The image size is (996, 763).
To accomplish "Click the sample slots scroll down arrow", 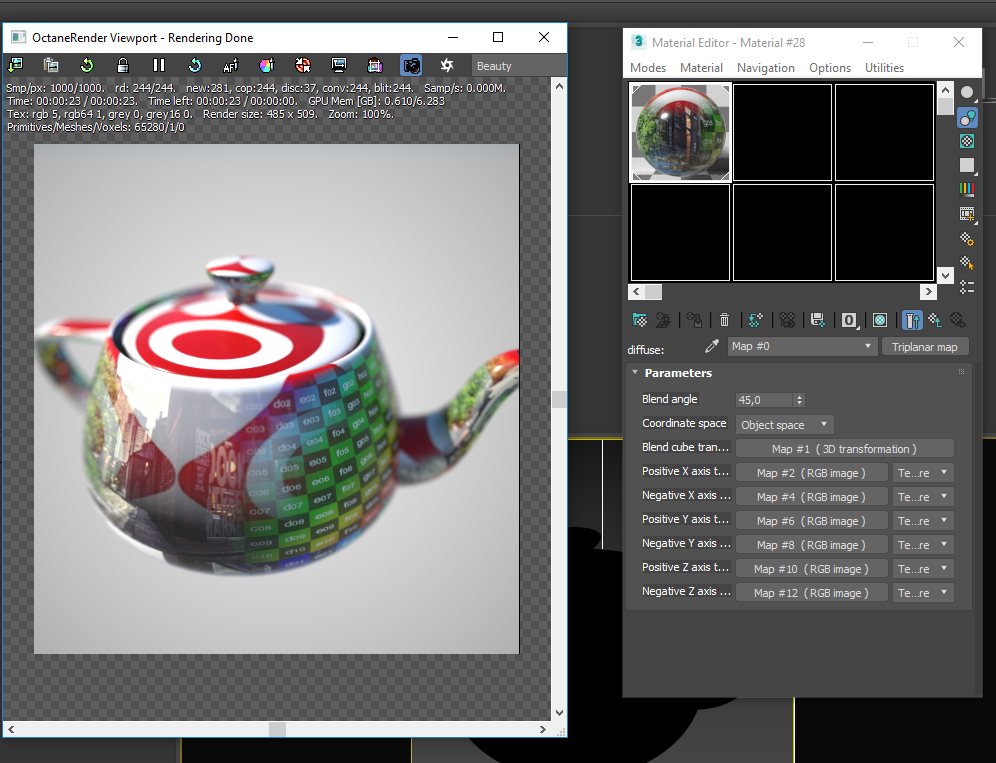I will [945, 275].
